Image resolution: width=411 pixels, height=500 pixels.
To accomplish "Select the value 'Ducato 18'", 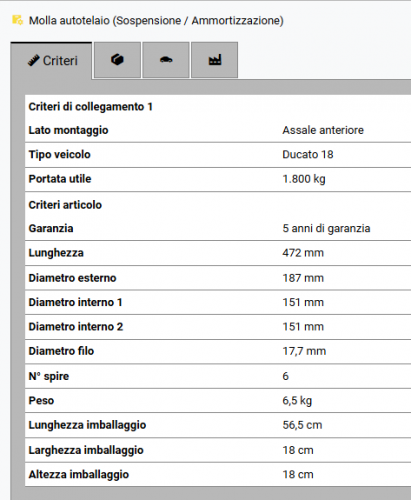I will pyautogui.click(x=308, y=154).
